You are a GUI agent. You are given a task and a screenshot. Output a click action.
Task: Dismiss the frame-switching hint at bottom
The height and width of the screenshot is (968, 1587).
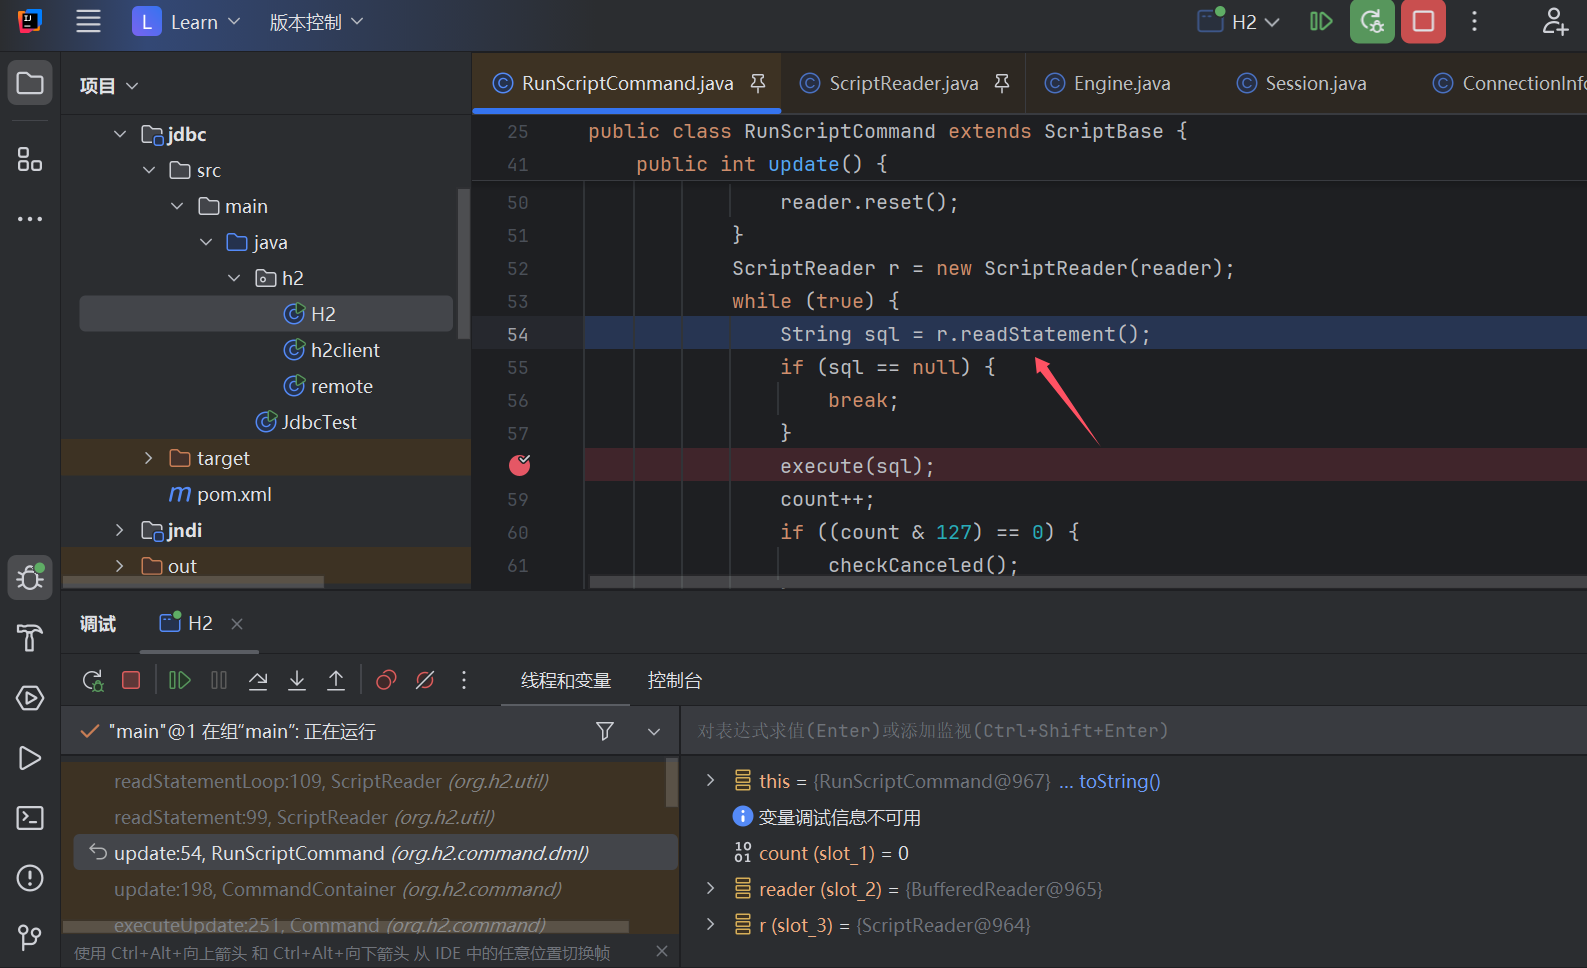coord(661,951)
